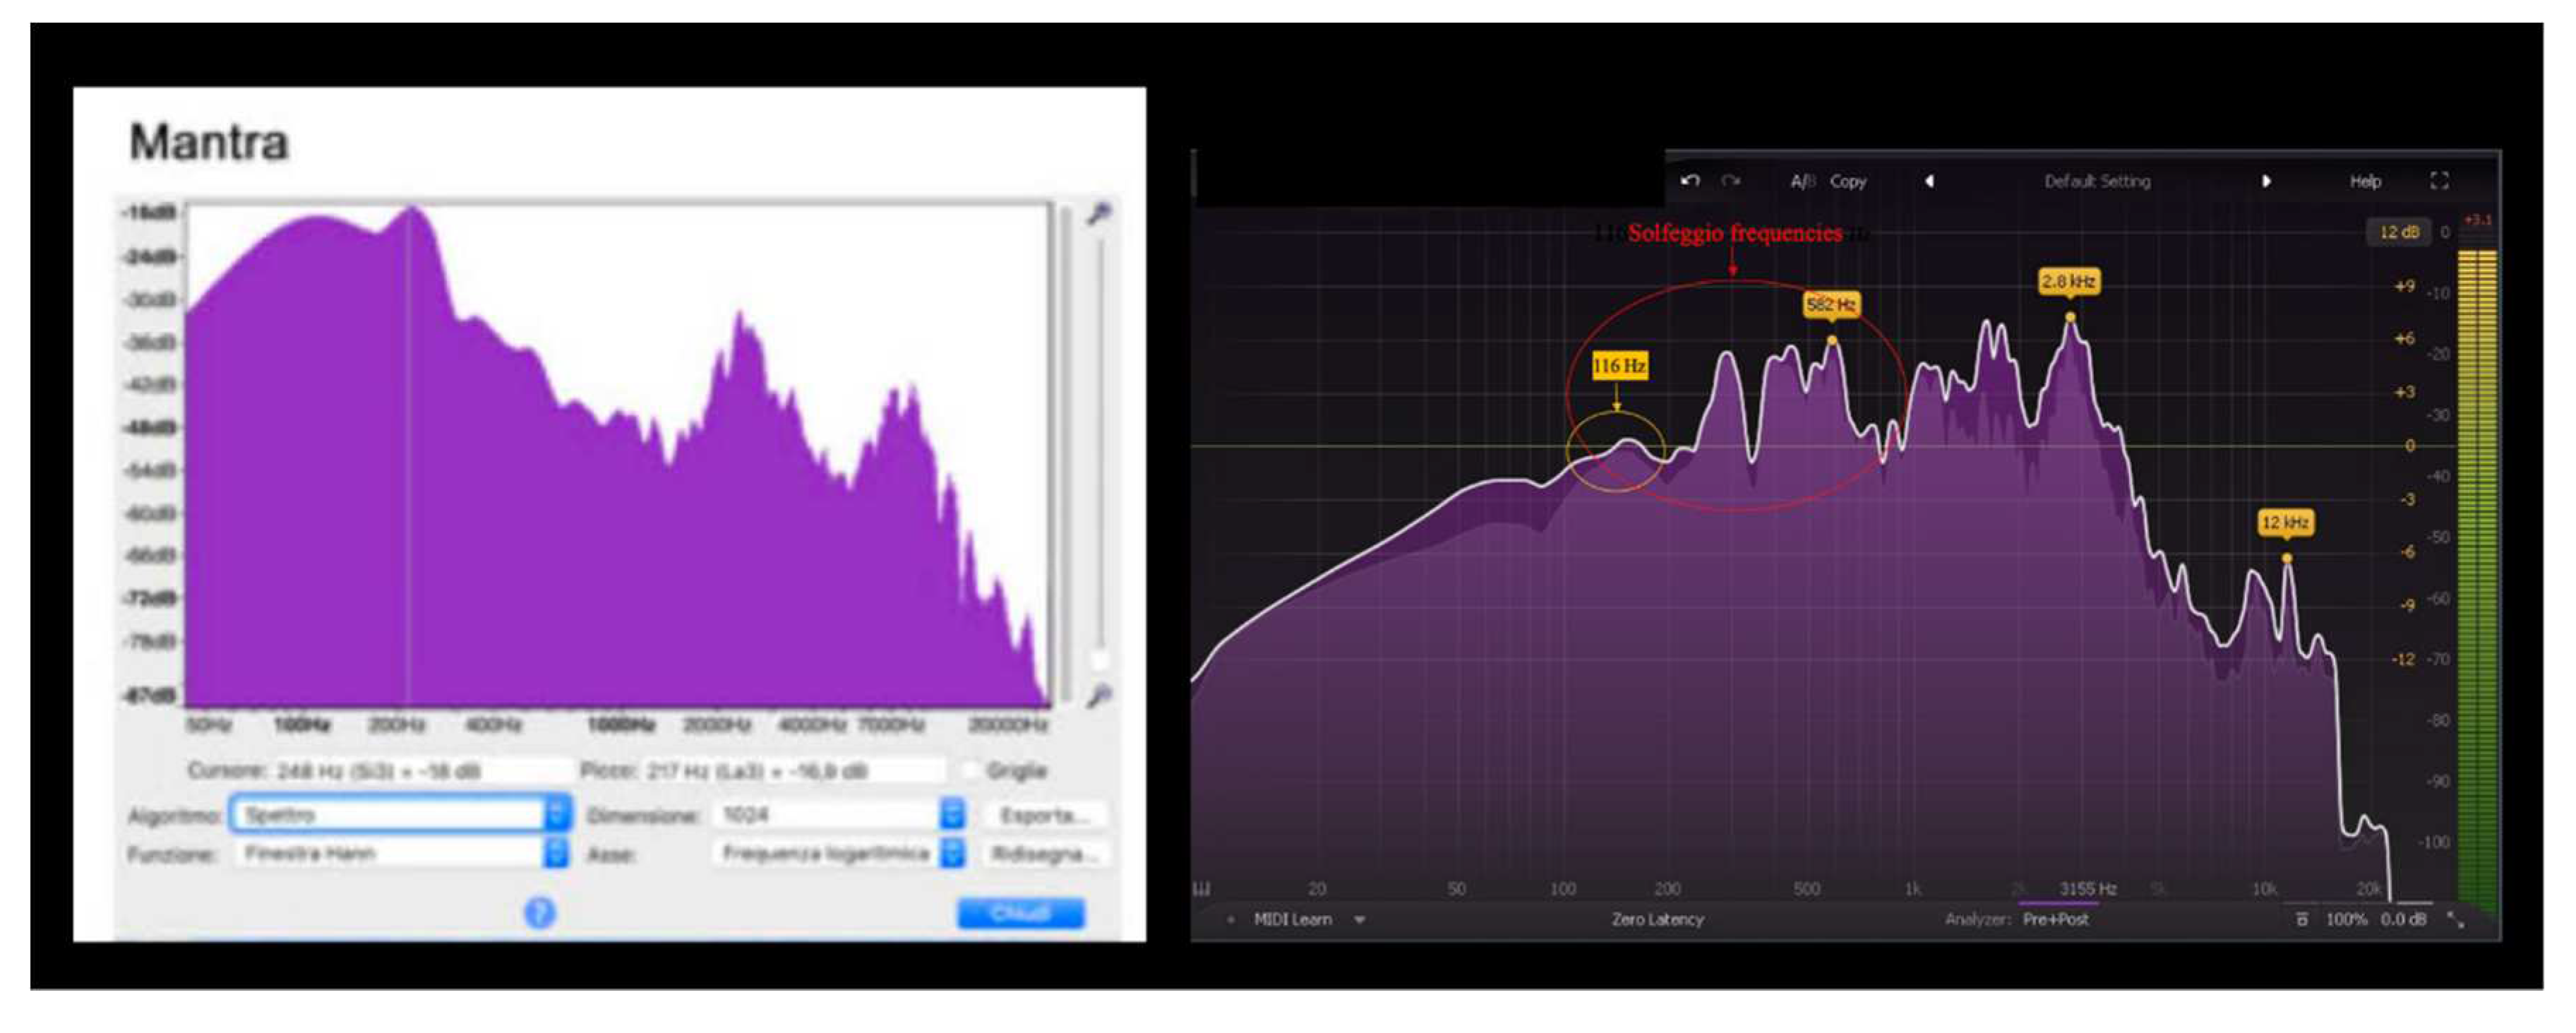The width and height of the screenshot is (2576, 1033).
Task: Click the resize arrows icon bottom-right
Action: point(2455,919)
